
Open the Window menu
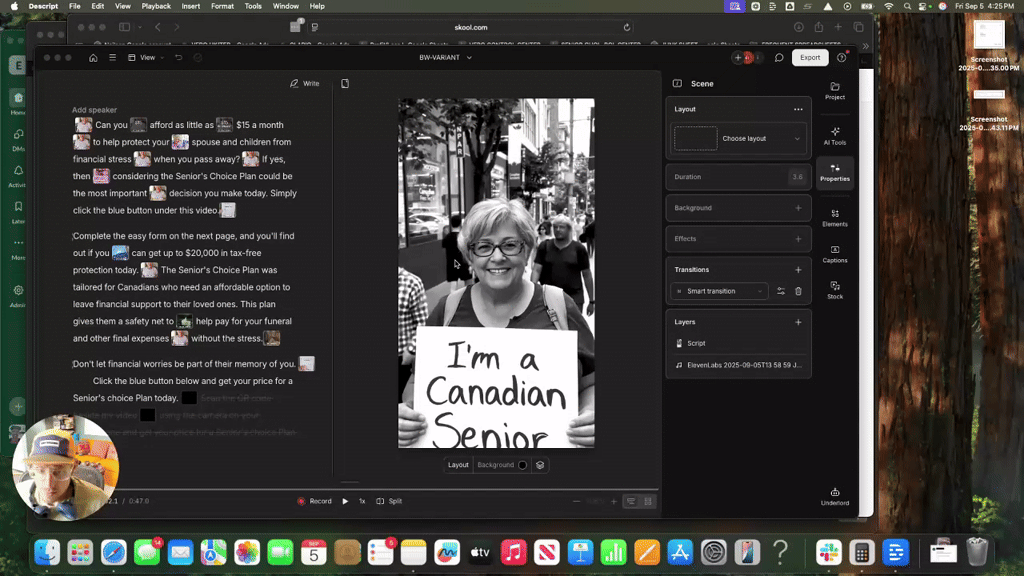click(x=285, y=6)
